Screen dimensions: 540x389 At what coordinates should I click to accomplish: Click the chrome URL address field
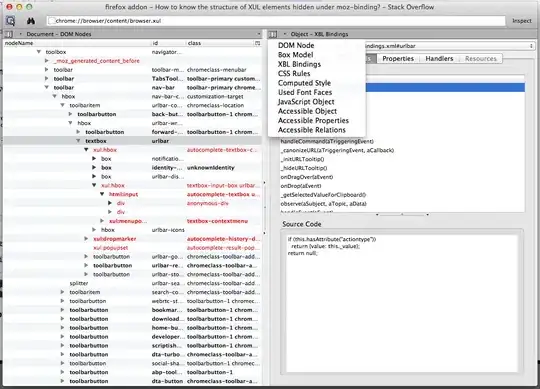276,21
